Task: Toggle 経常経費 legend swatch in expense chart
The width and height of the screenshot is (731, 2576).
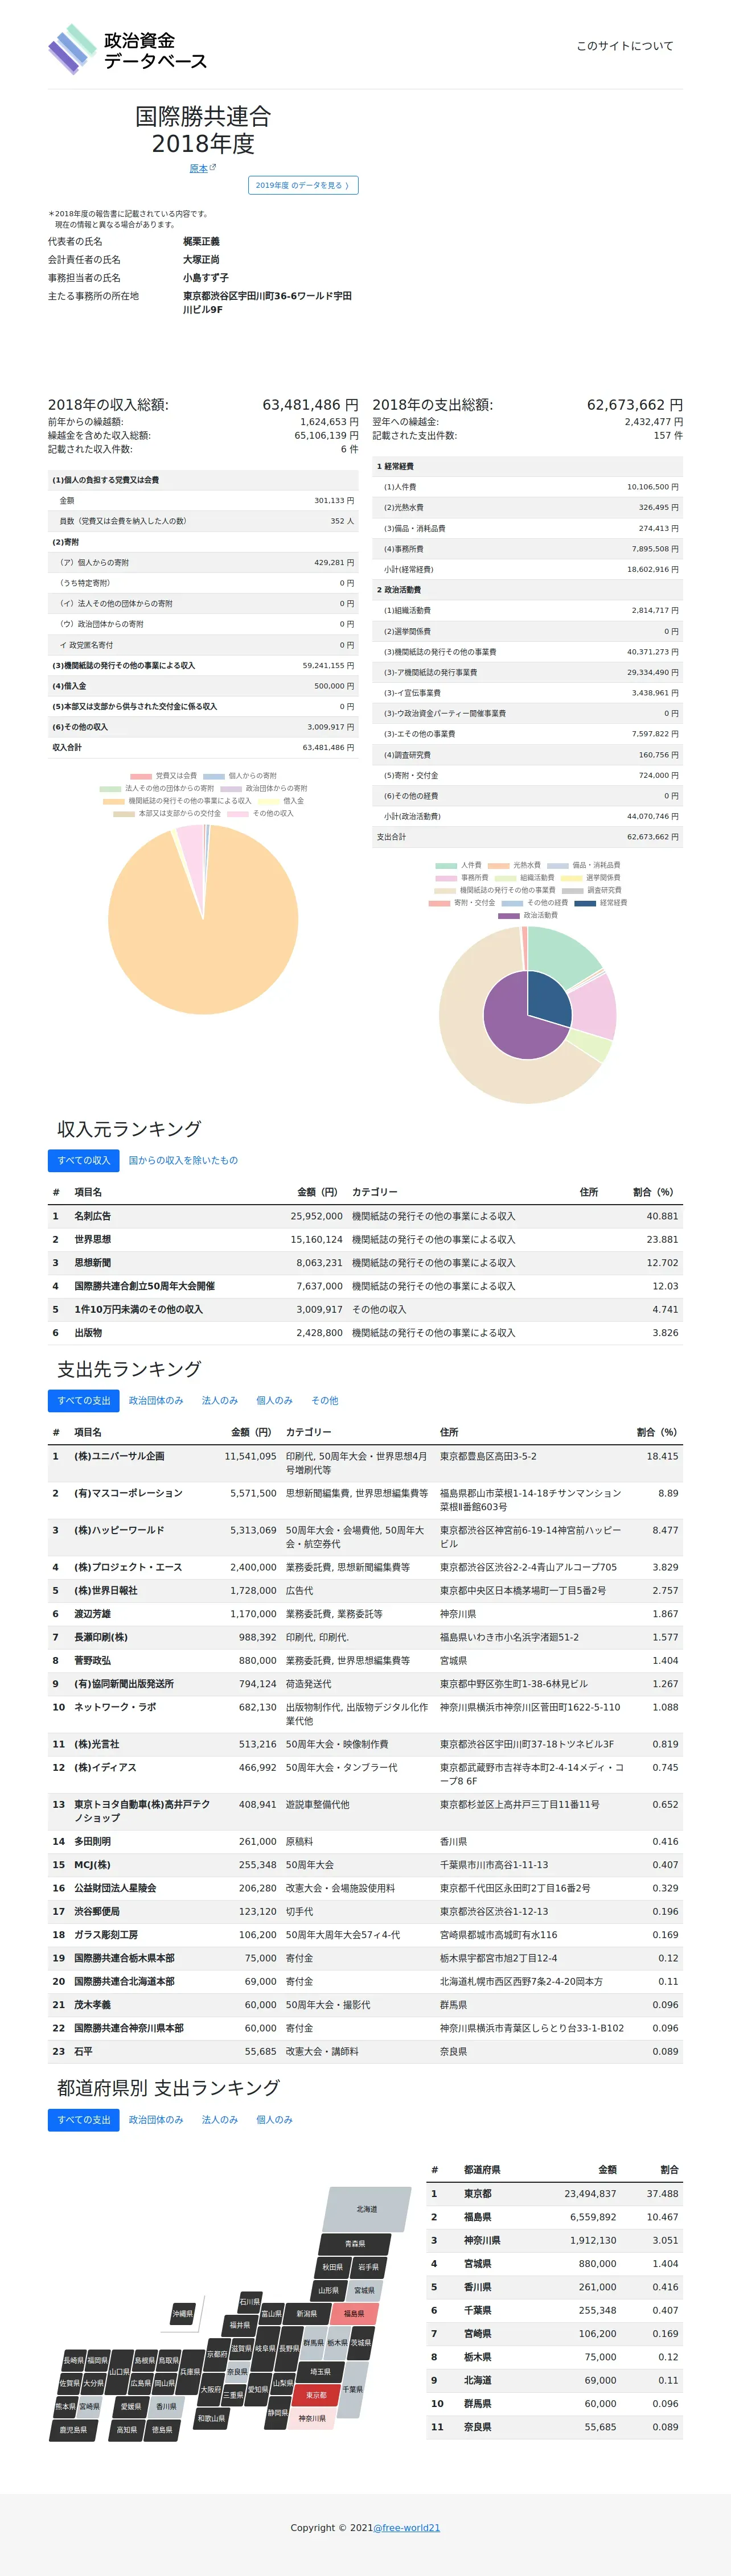Action: (x=585, y=903)
